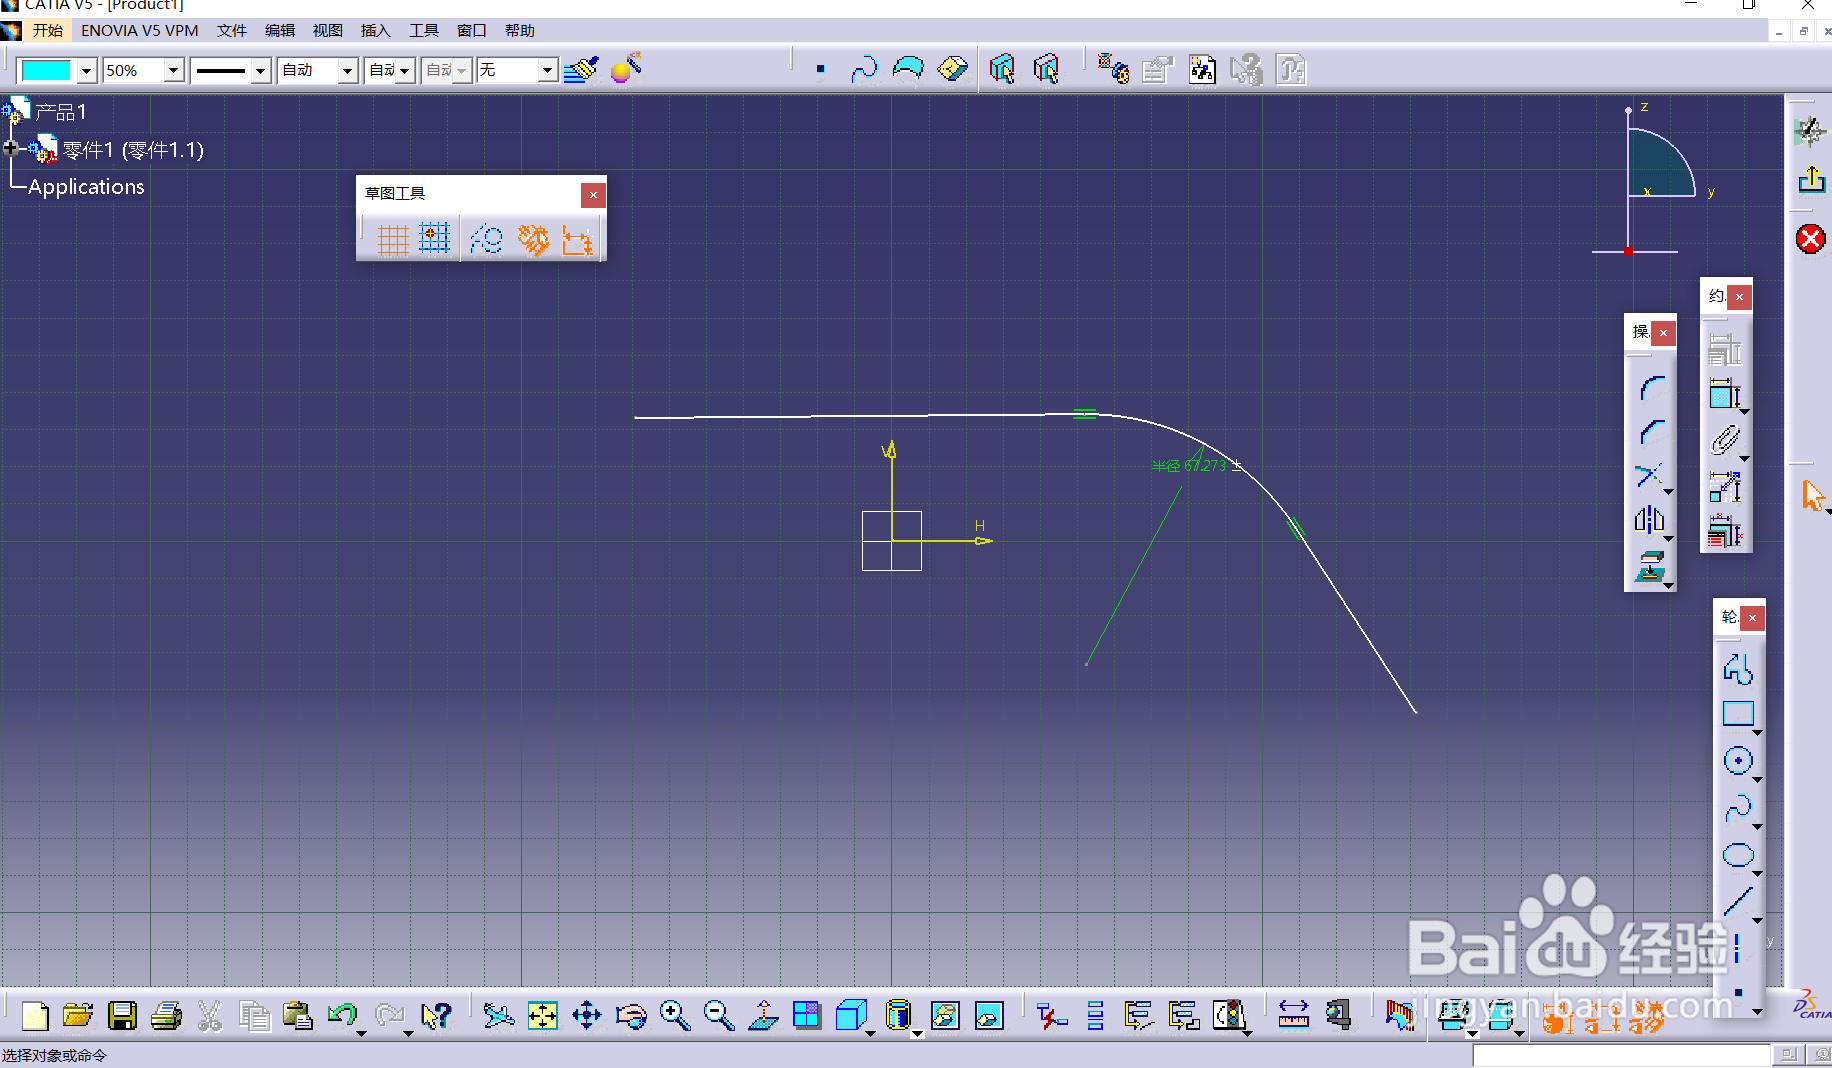This screenshot has width=1832, height=1068.
Task: Select the Mirror tool
Action: 1650,520
